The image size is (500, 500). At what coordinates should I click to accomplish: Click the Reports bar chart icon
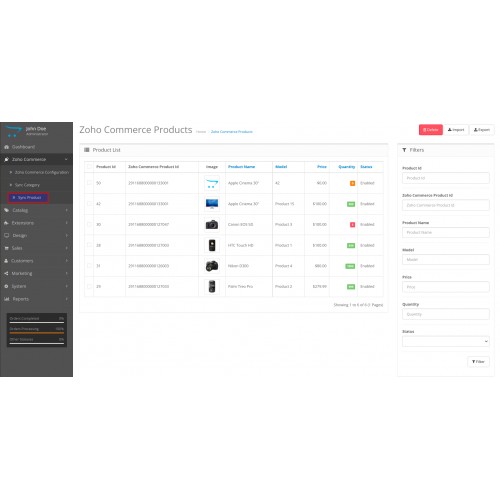point(6,299)
